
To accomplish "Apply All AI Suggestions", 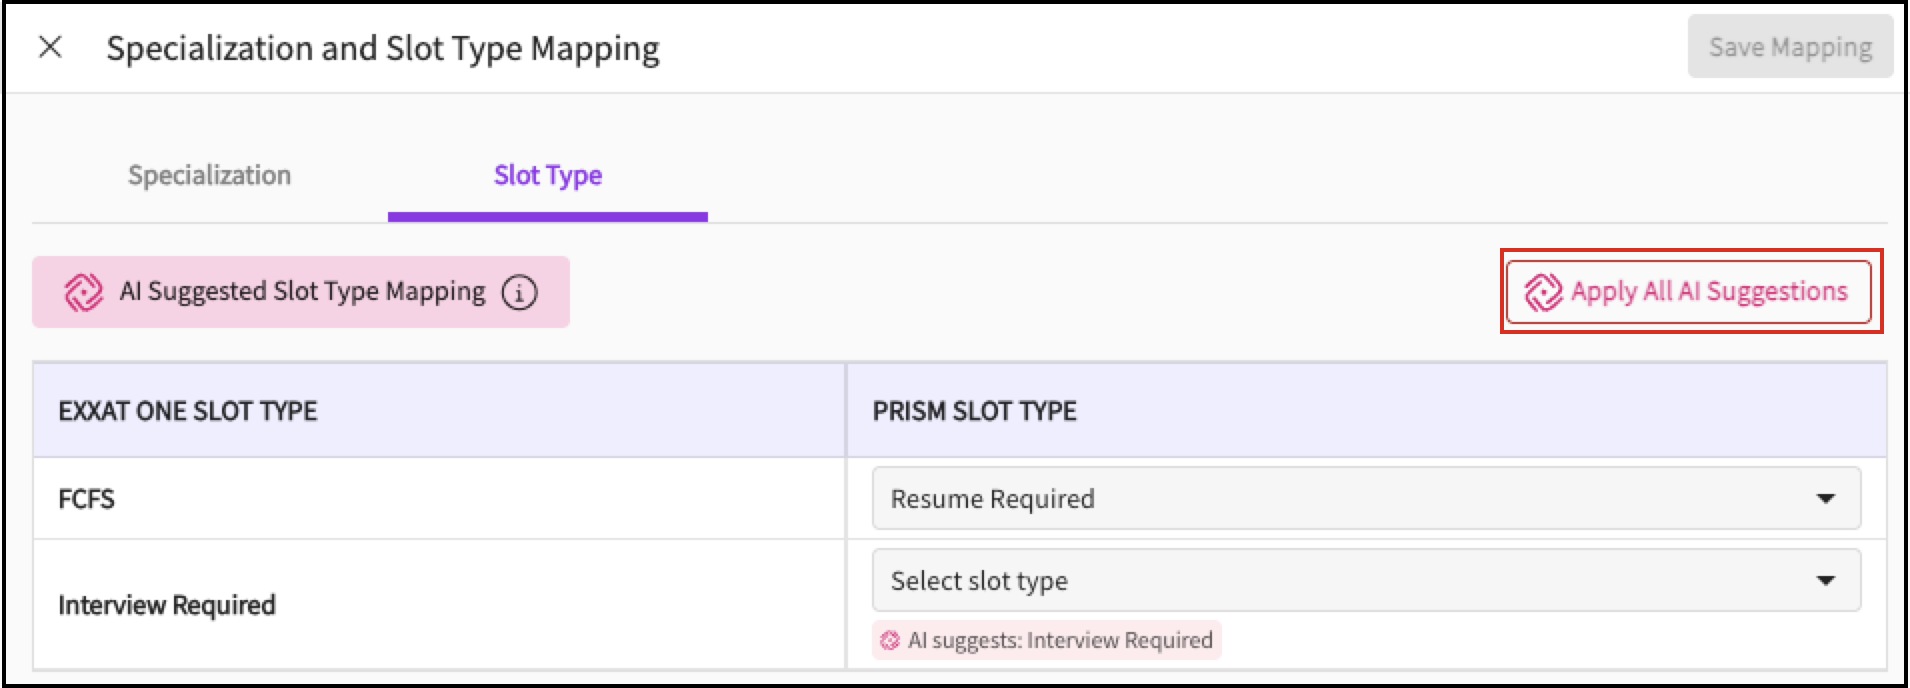I will 1689,292.
